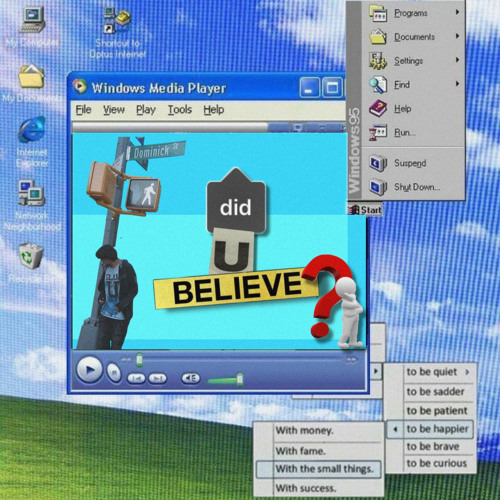Image resolution: width=500 pixels, height=500 pixels.
Task: Open Network Neighborhood desktop icon
Action: pyautogui.click(x=31, y=192)
